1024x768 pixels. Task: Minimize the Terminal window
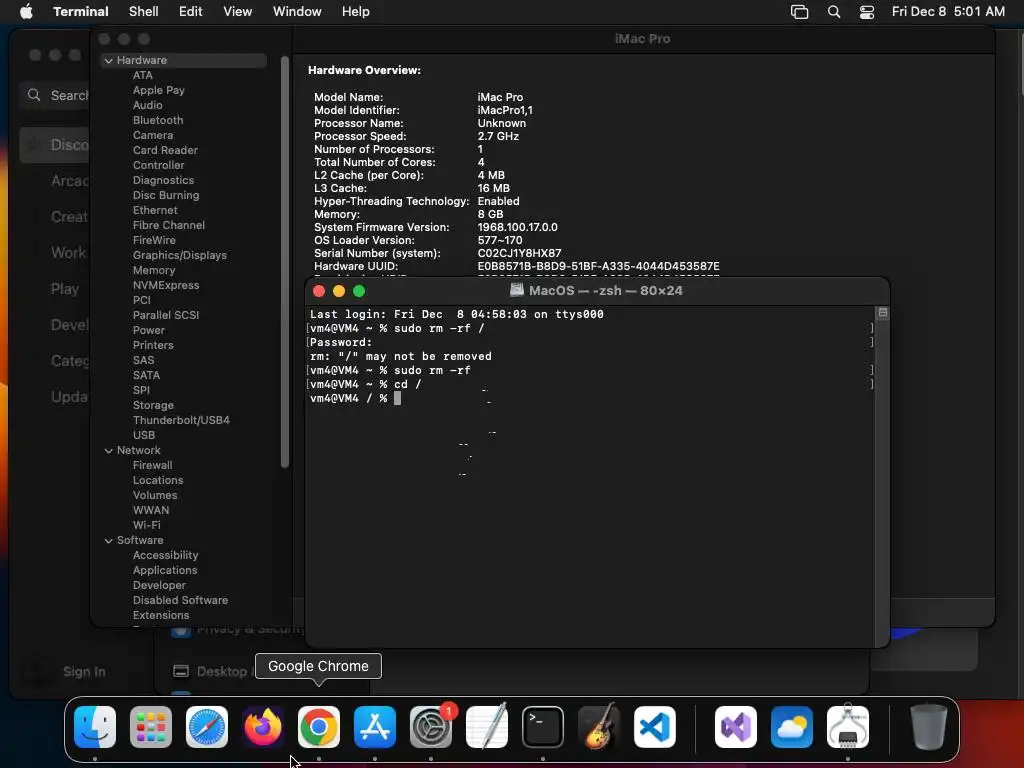click(x=339, y=291)
